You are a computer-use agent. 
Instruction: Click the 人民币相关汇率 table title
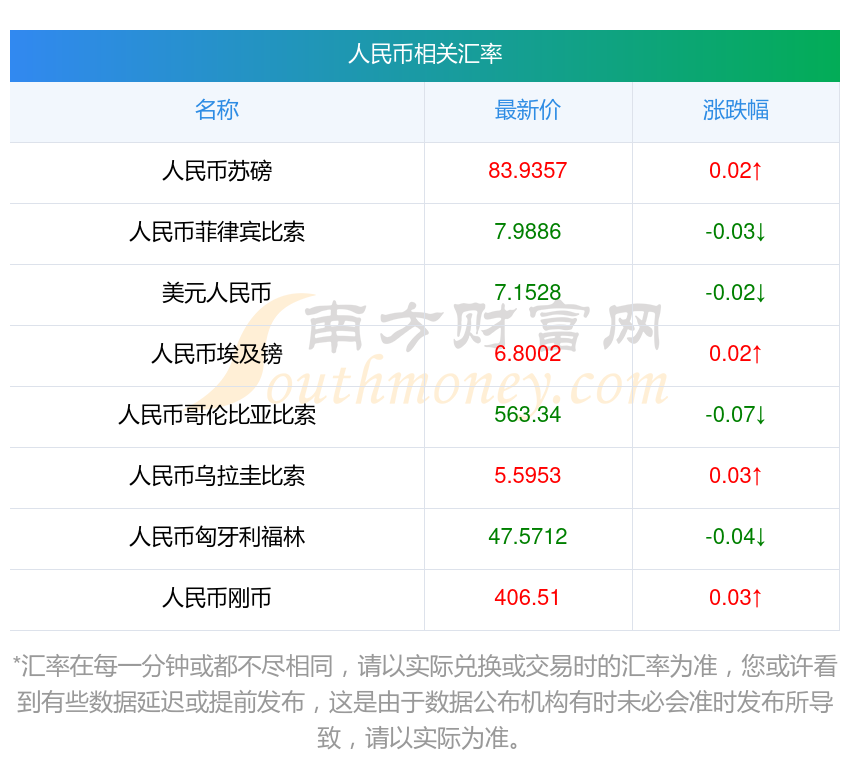pos(425,54)
